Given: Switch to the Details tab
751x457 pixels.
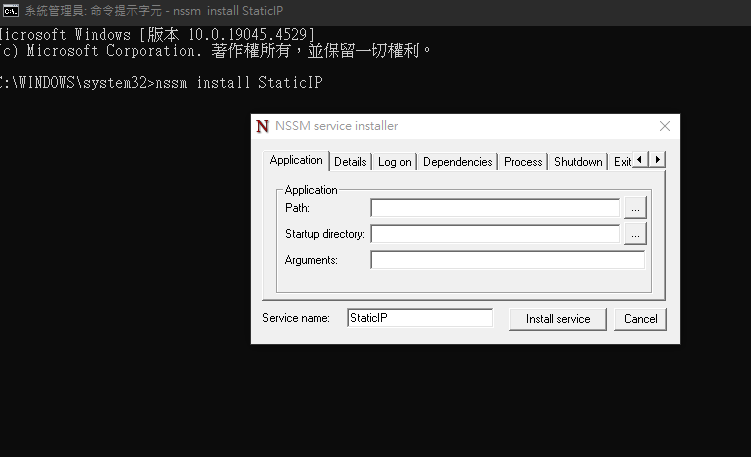Looking at the screenshot, I should click(x=350, y=162).
